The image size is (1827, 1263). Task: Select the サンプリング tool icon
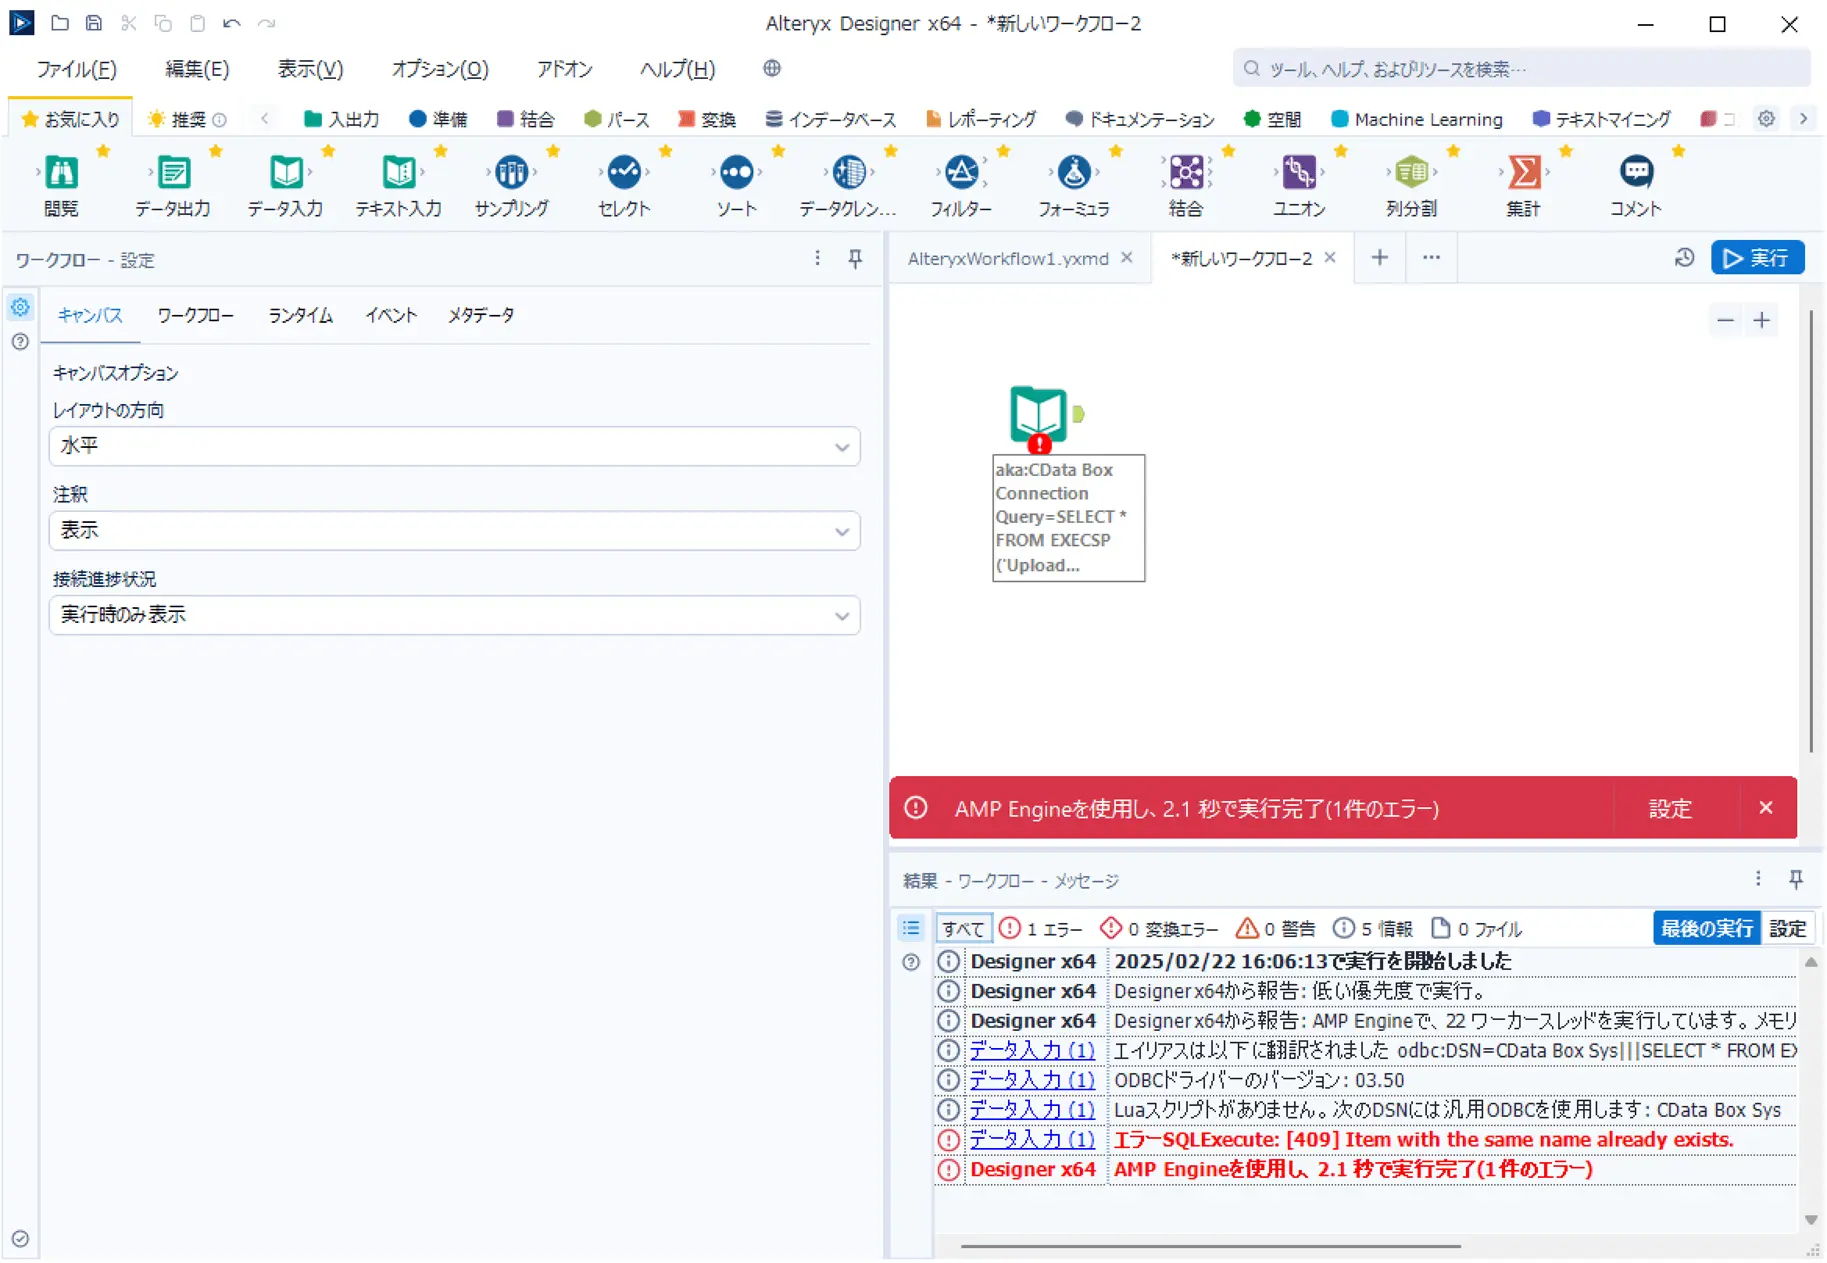[x=511, y=173]
